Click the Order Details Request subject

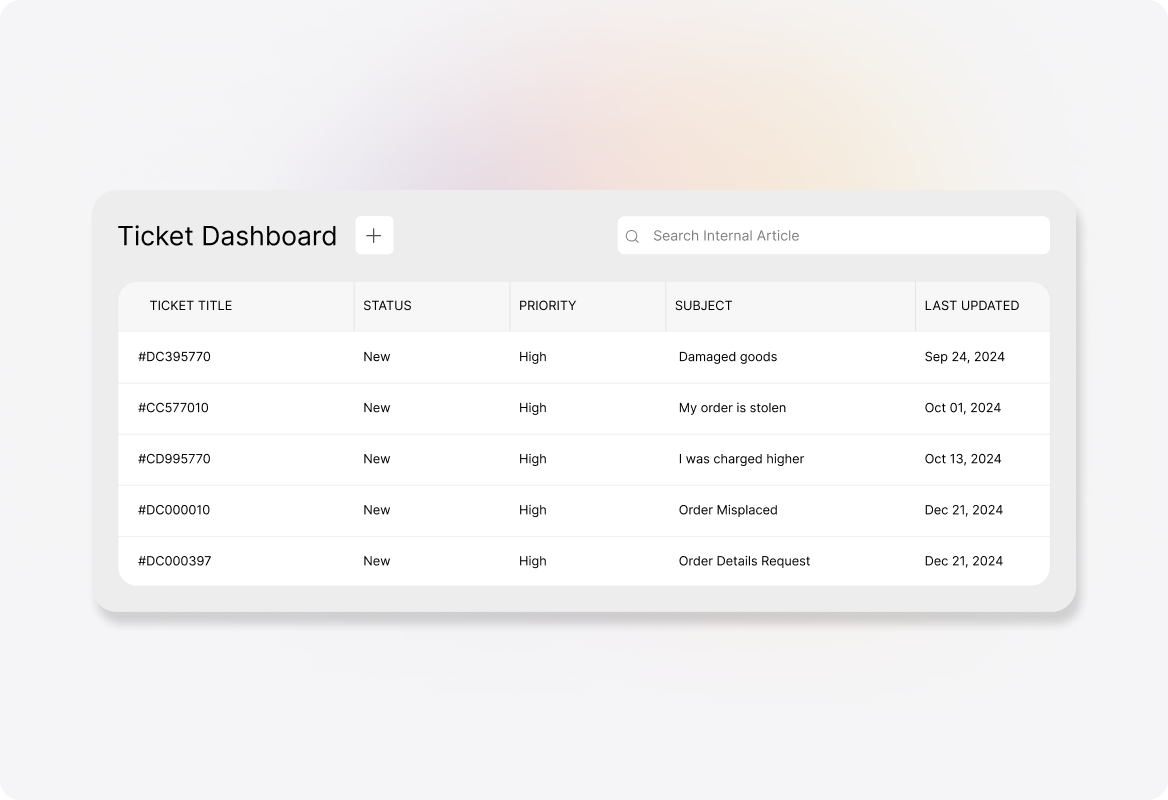click(744, 561)
